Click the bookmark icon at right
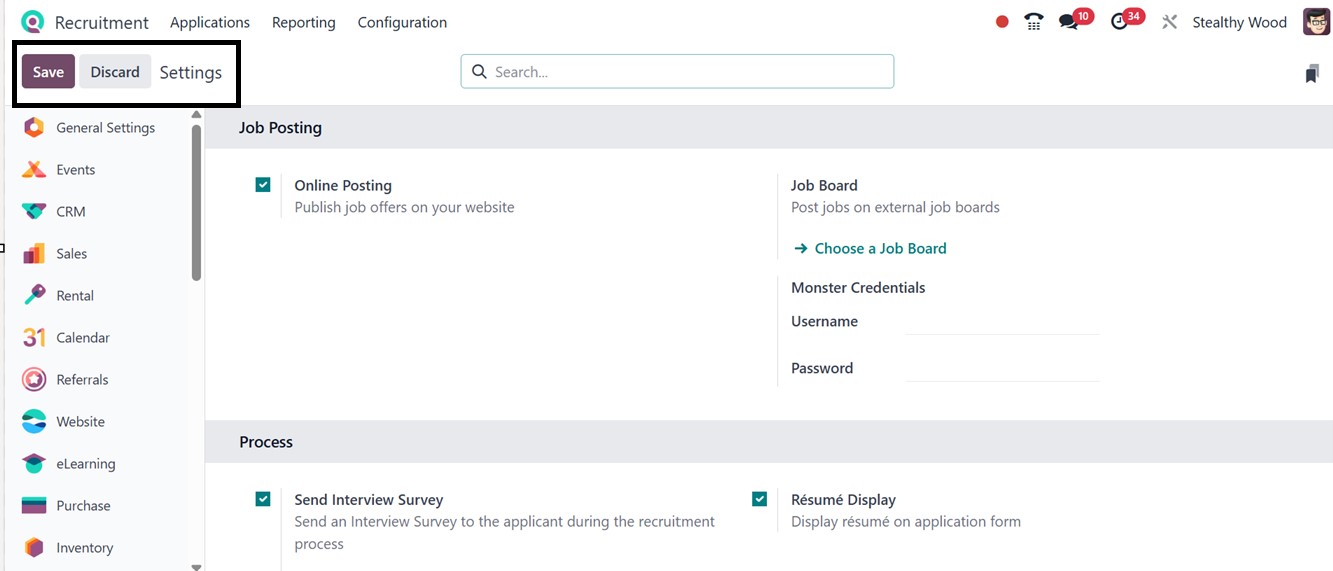Screen dimensions: 1333x571 (1312, 73)
